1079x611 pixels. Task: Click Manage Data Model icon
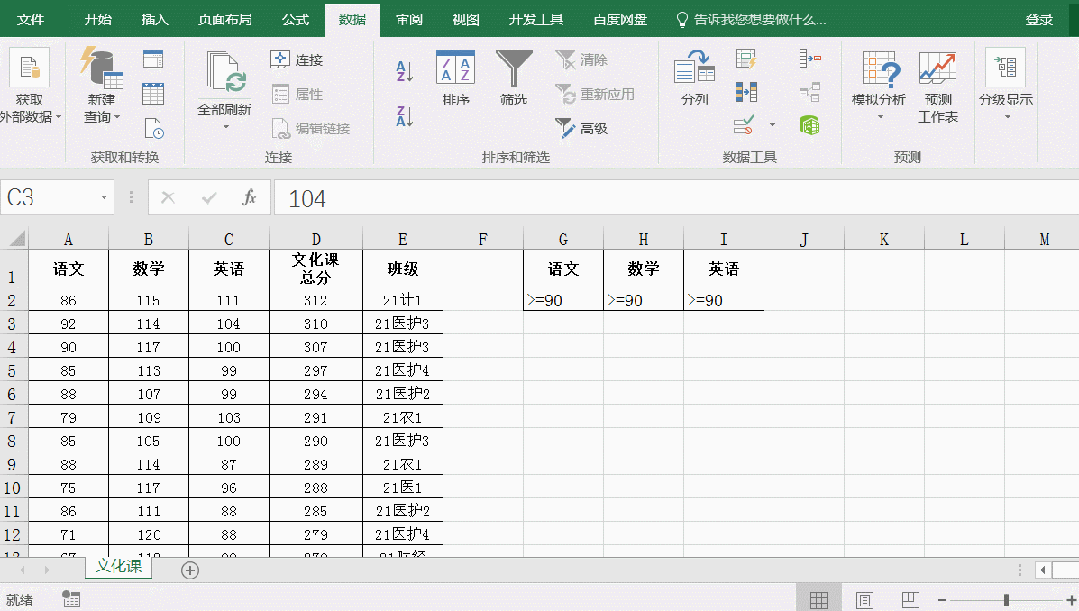[x=810, y=125]
